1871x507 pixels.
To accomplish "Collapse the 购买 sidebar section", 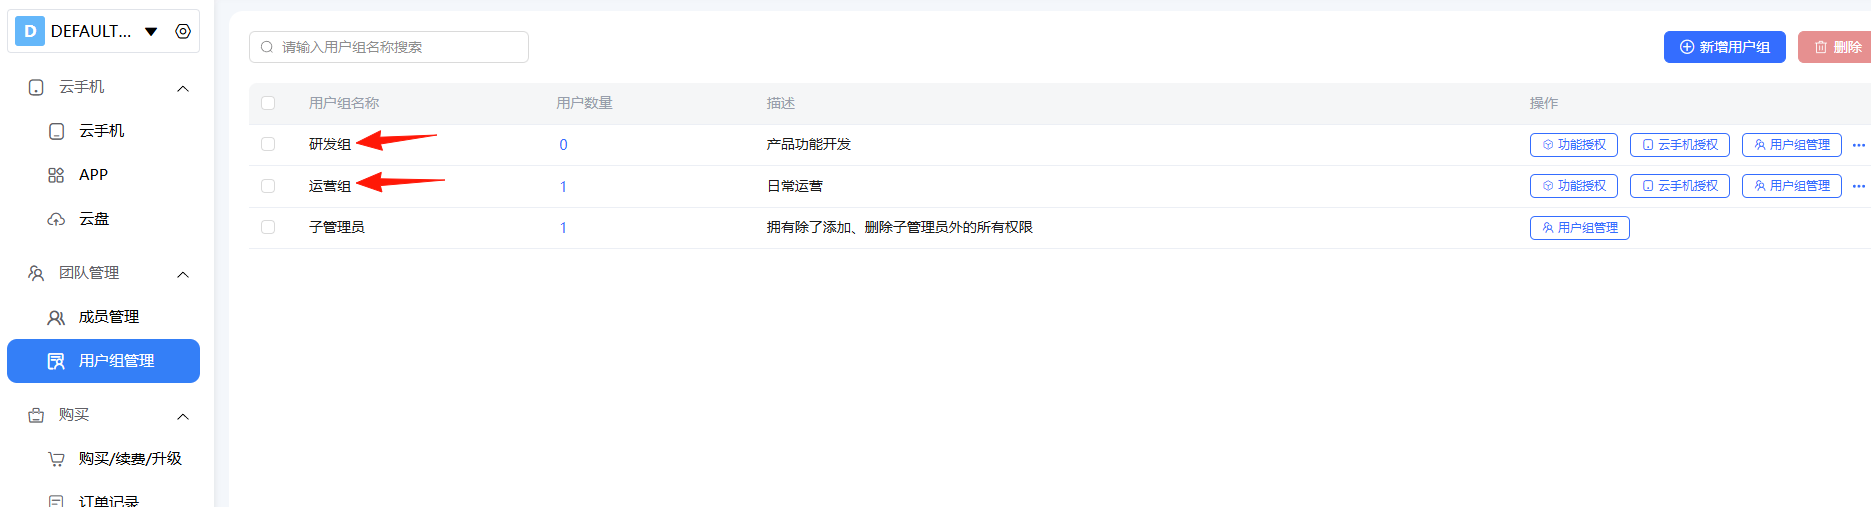I will click(183, 416).
